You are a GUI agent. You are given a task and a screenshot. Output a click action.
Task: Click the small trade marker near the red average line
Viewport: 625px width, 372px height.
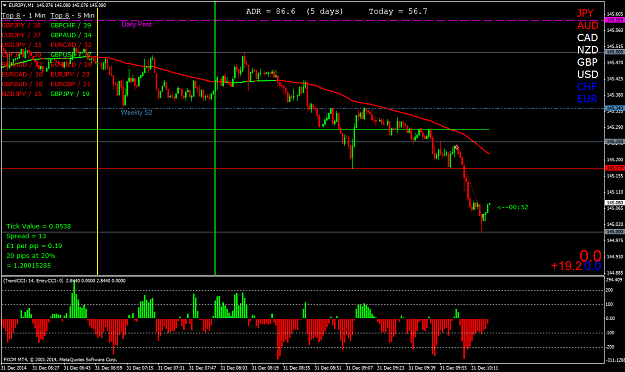(457, 148)
